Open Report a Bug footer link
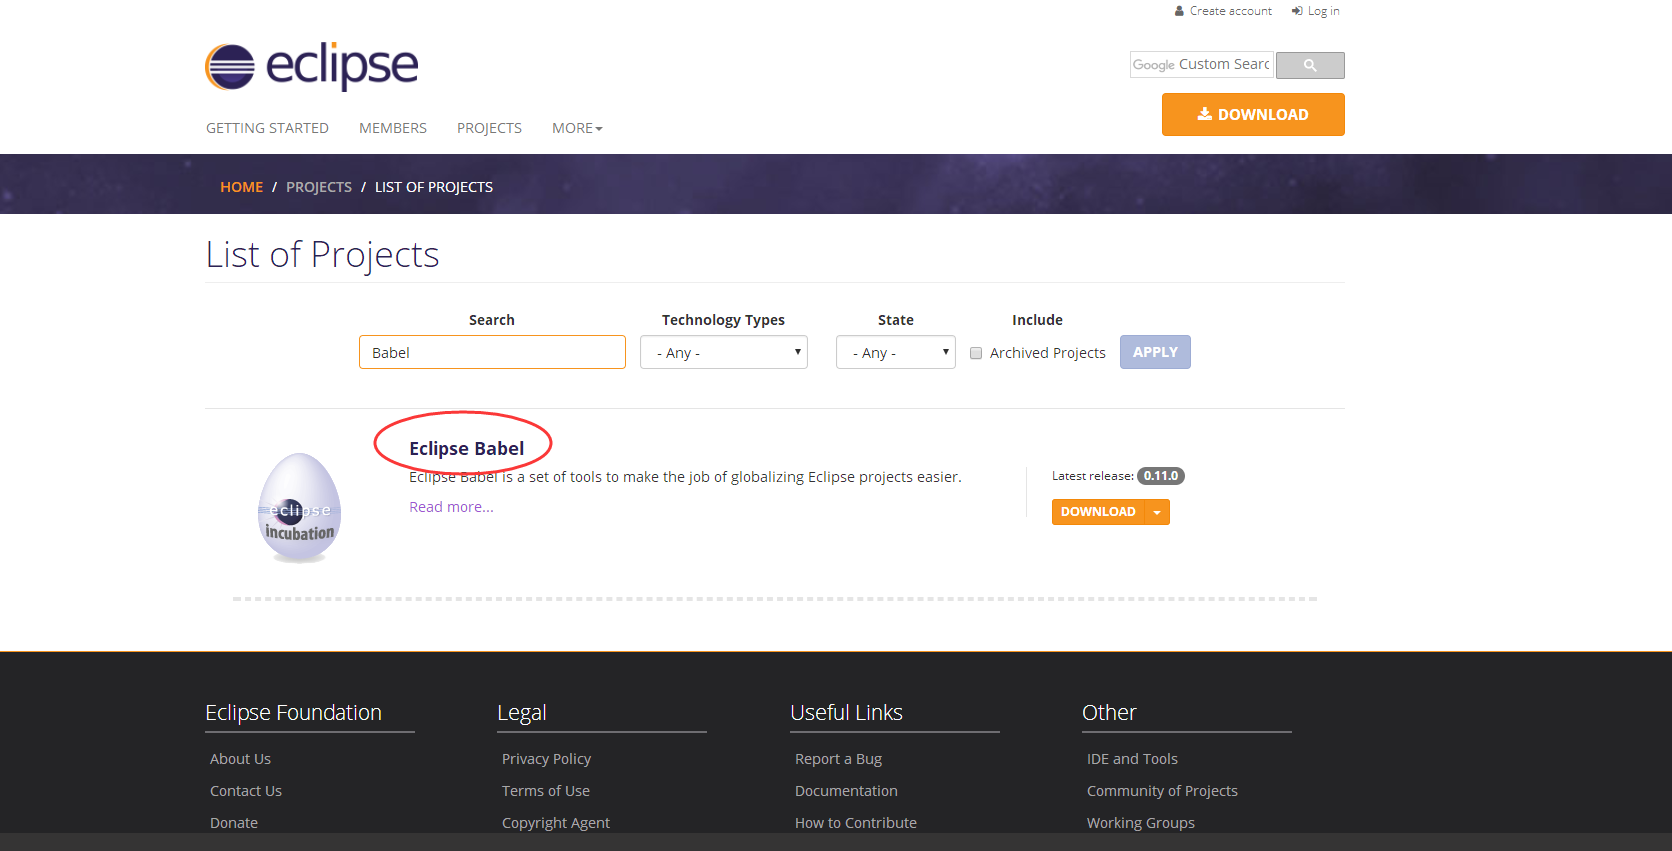This screenshot has width=1672, height=851. [838, 759]
